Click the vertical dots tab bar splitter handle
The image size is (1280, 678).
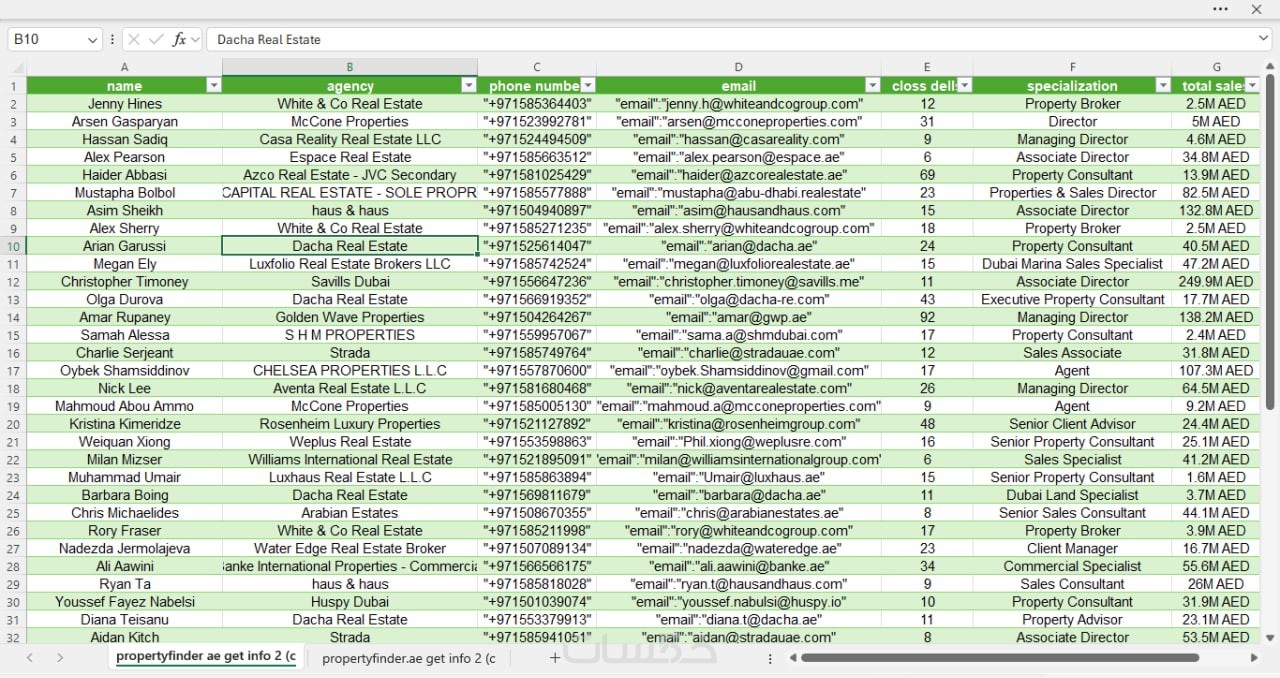tap(770, 658)
